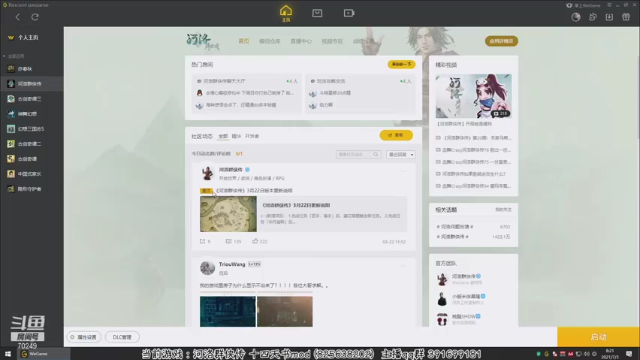Open the main menu icon in title bar
Screen dimensions: 640x360
(x=609, y=5)
